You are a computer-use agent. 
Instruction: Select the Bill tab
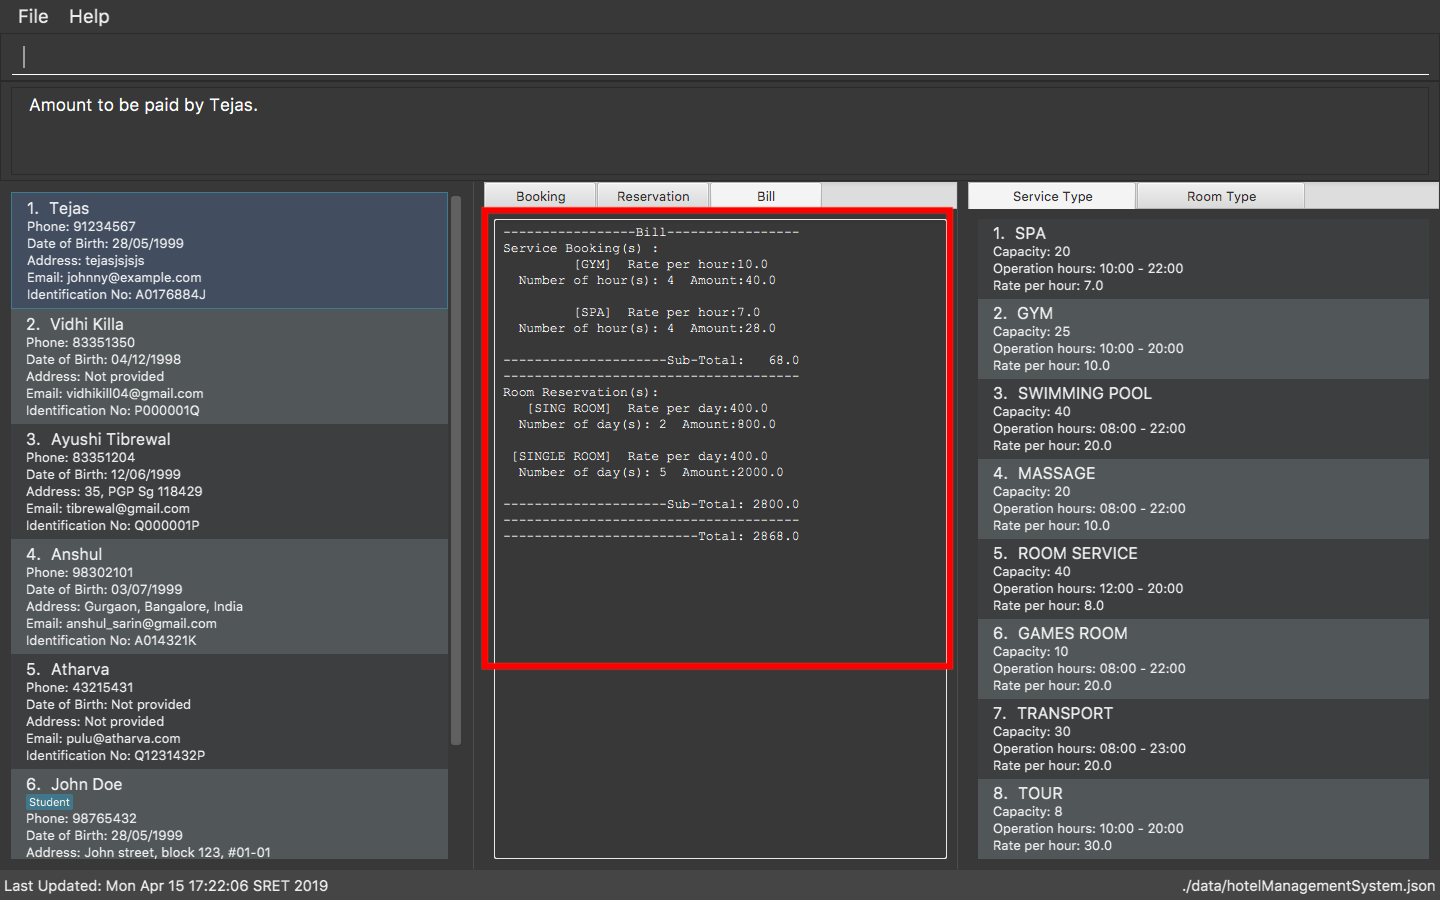tap(766, 196)
